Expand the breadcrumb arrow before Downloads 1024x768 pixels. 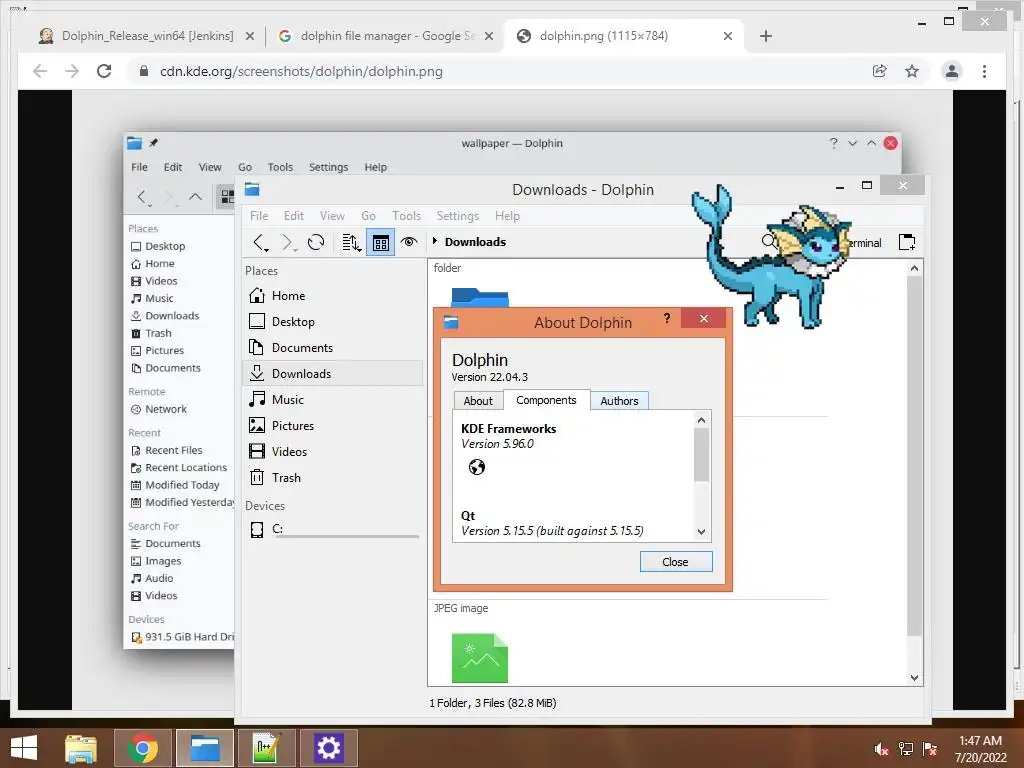pos(435,241)
